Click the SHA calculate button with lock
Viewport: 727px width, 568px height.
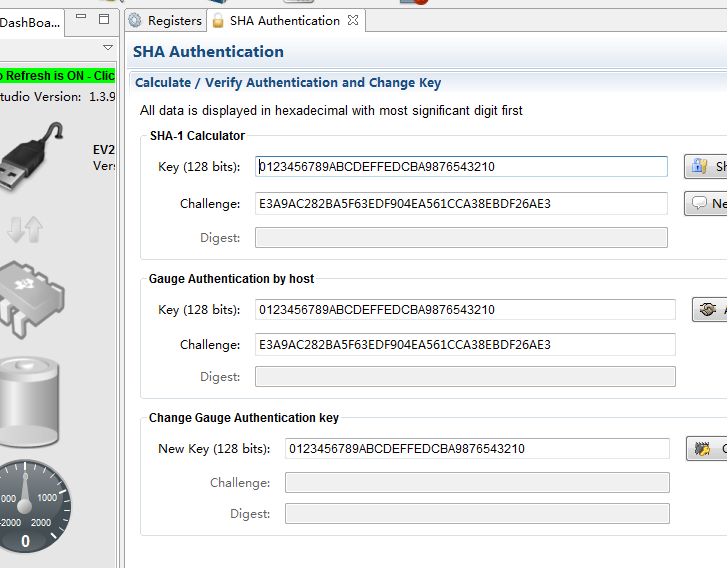click(x=705, y=167)
